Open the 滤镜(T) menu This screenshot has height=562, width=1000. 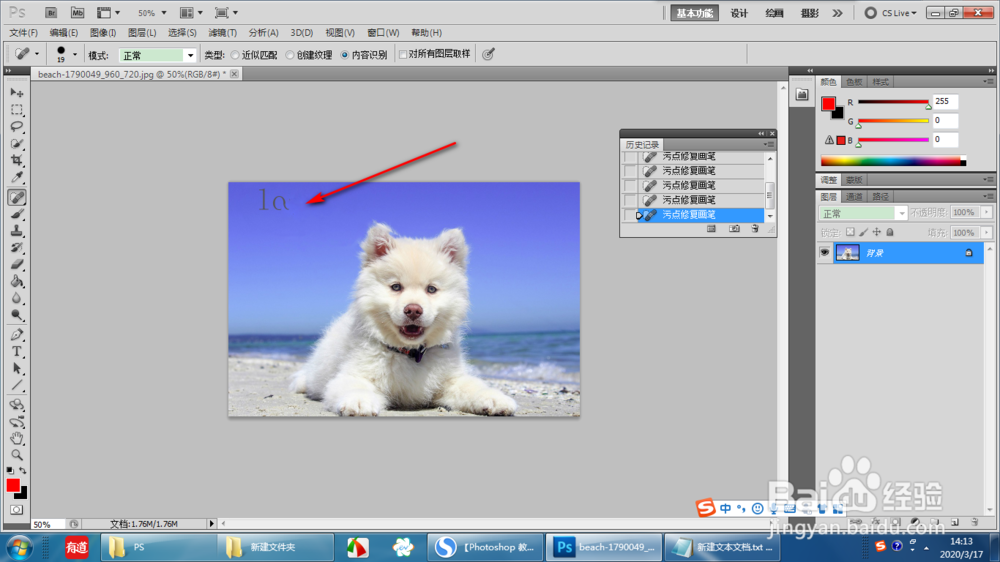click(x=223, y=33)
